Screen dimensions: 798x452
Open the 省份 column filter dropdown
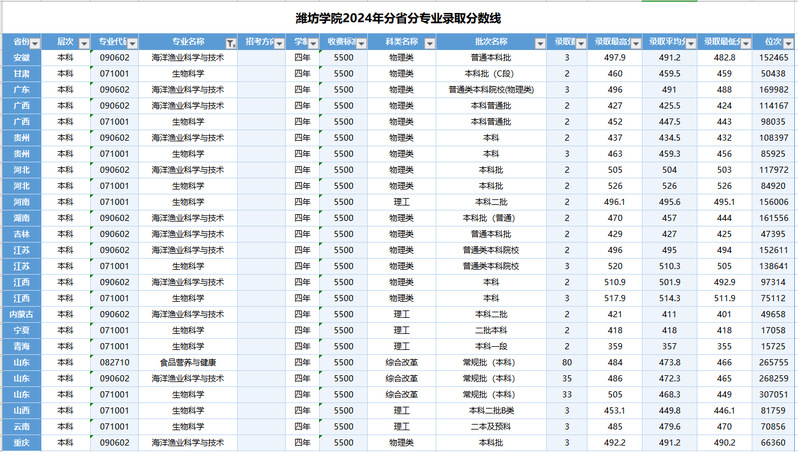[x=35, y=43]
